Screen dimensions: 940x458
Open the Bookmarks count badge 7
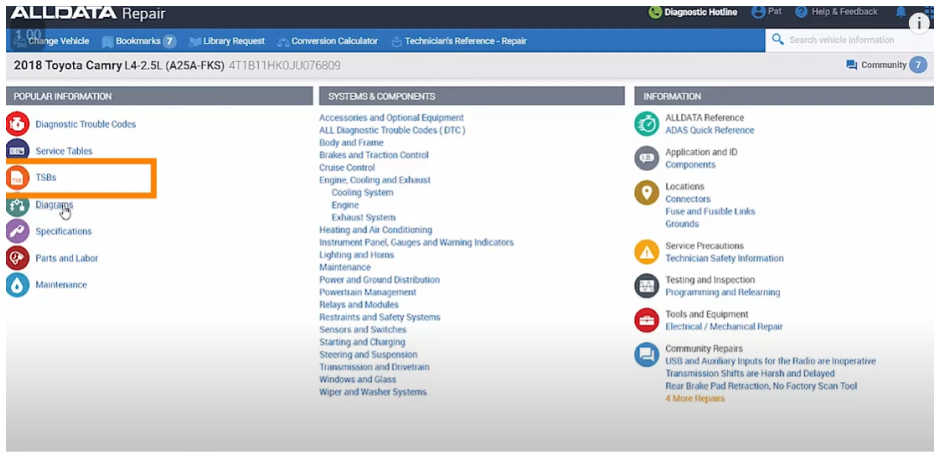coord(170,41)
